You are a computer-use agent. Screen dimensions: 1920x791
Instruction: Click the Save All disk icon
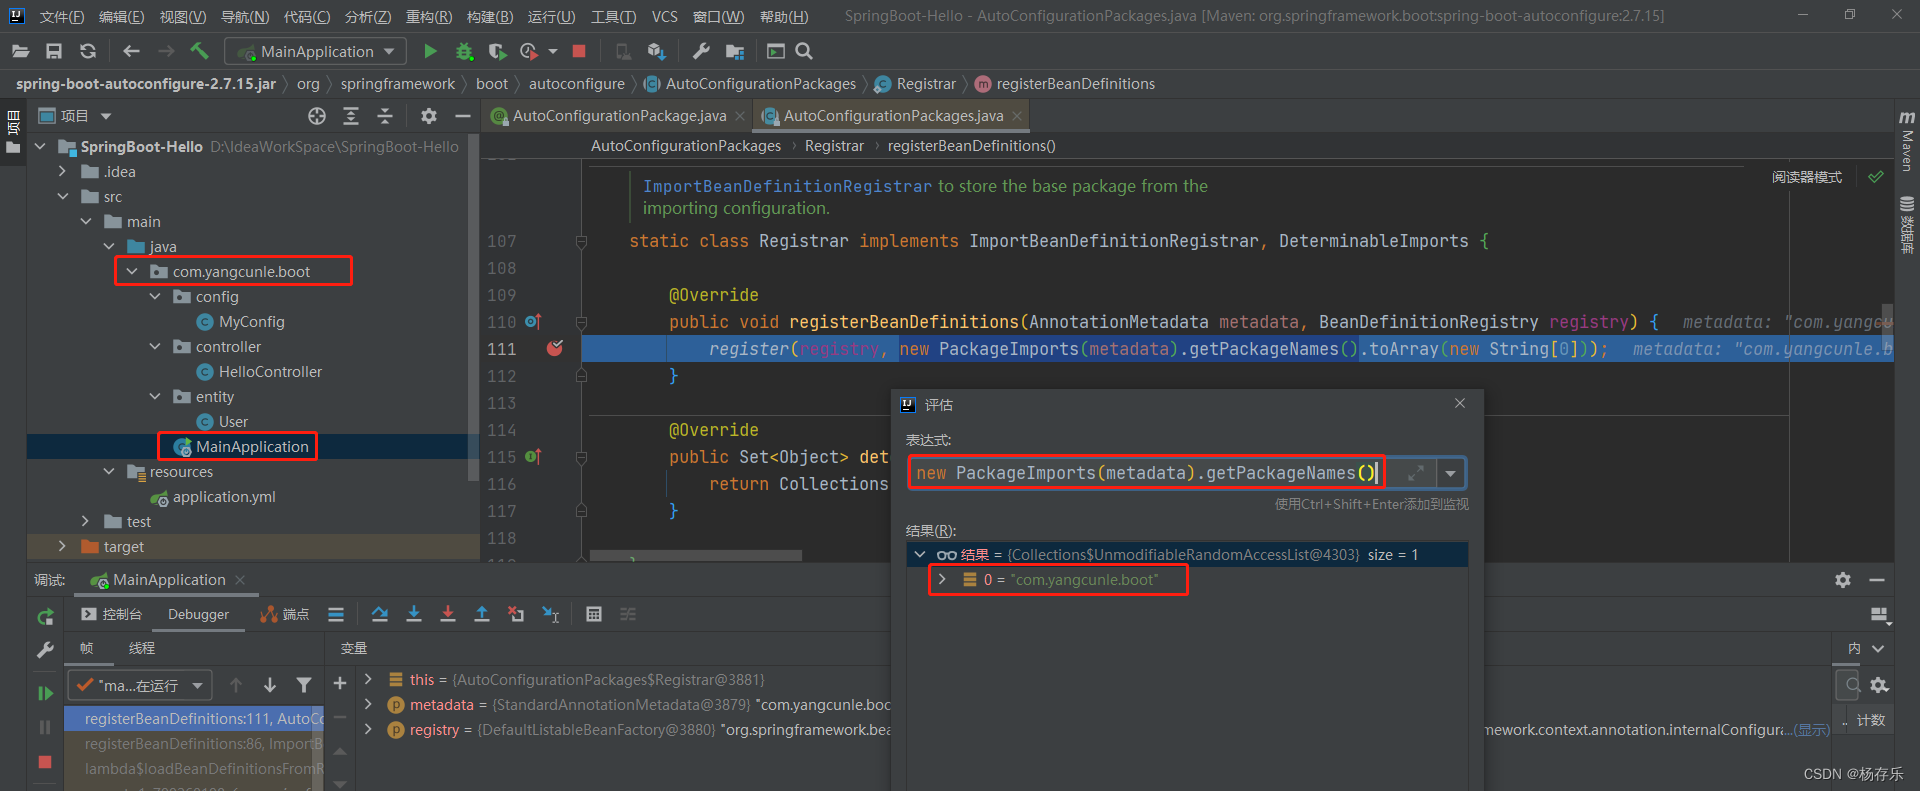click(x=54, y=51)
